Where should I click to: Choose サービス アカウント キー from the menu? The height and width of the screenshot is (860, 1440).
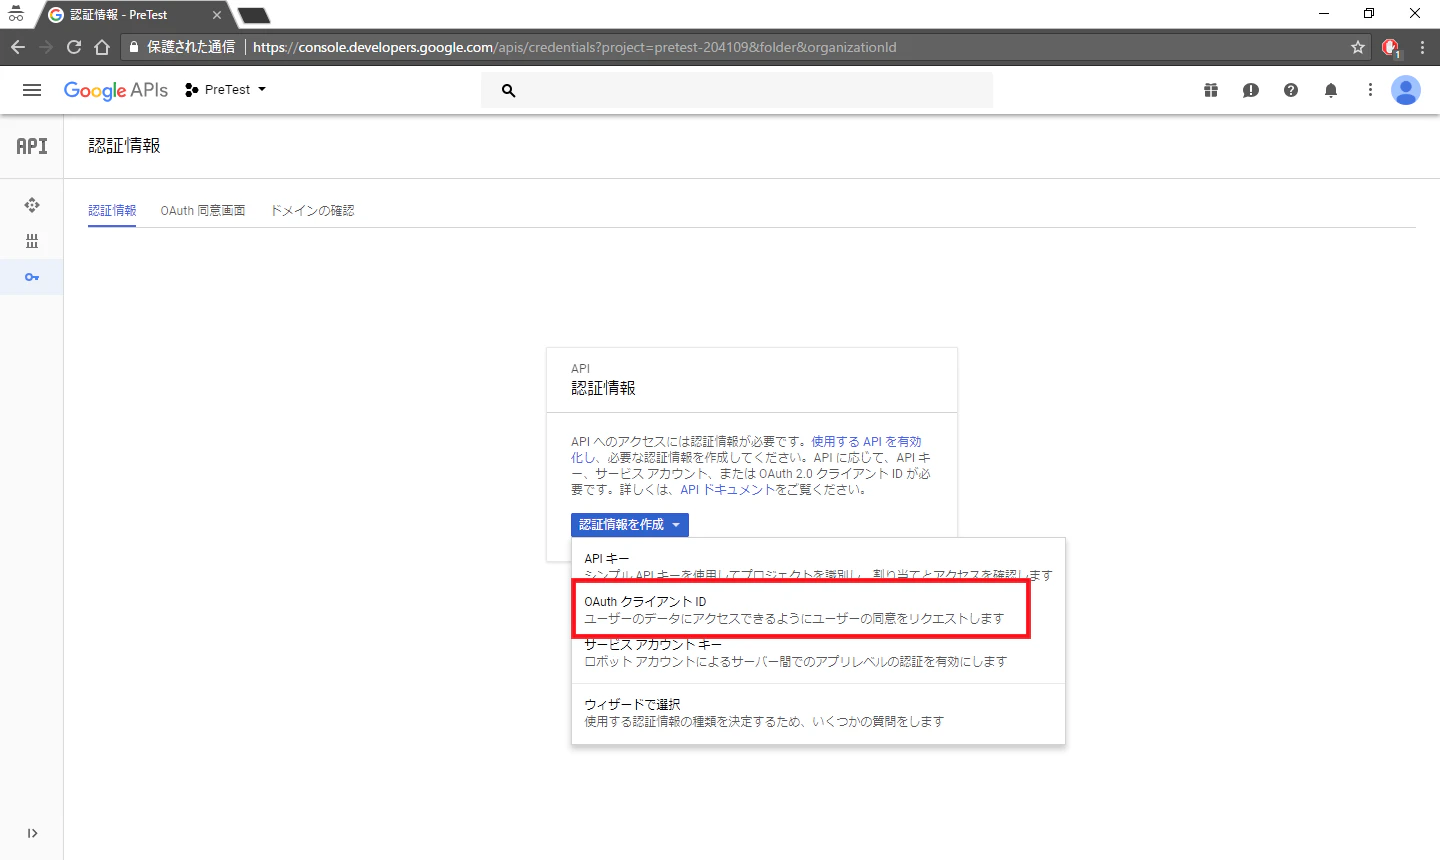click(818, 654)
